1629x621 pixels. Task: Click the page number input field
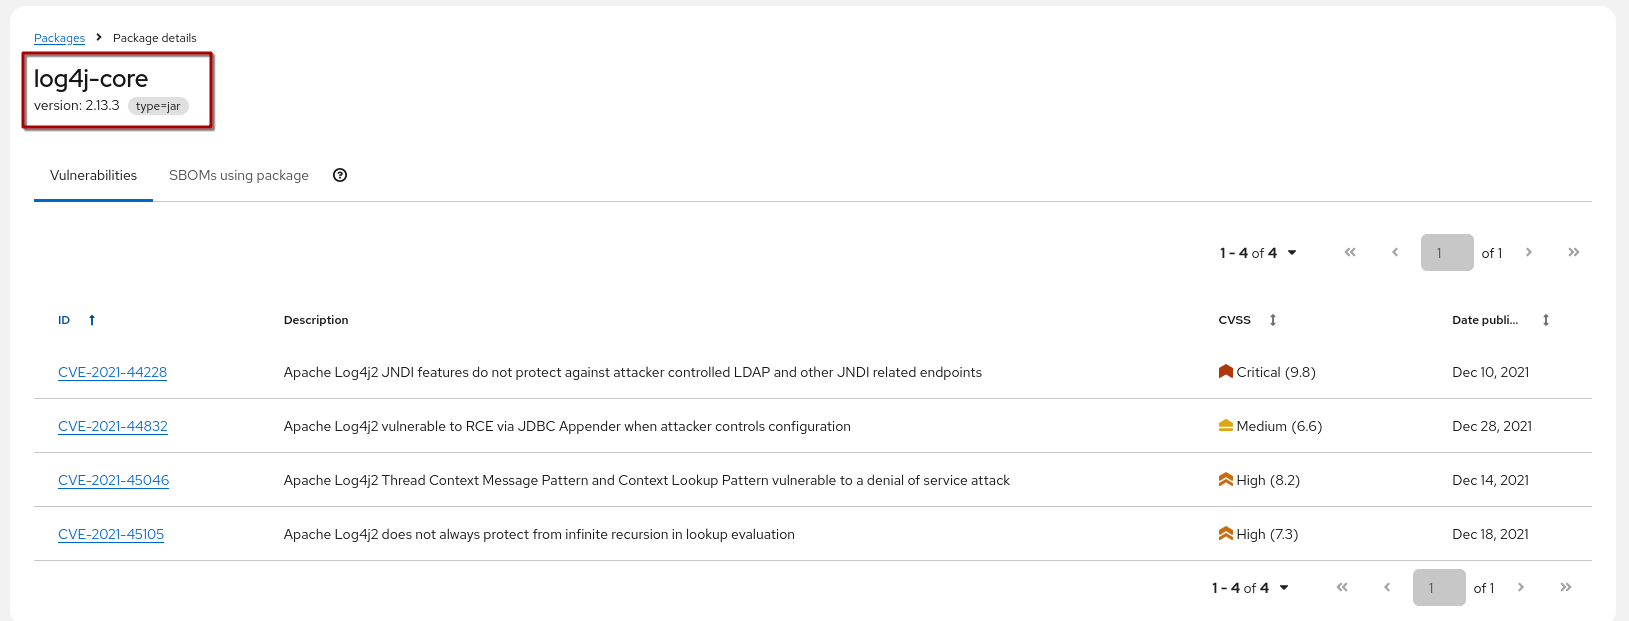click(x=1446, y=252)
